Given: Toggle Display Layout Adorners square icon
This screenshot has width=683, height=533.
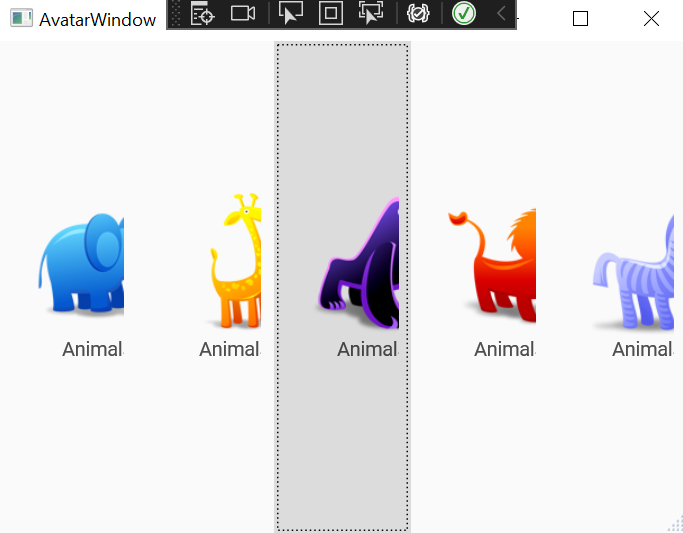Looking at the screenshot, I should click(x=331, y=13).
